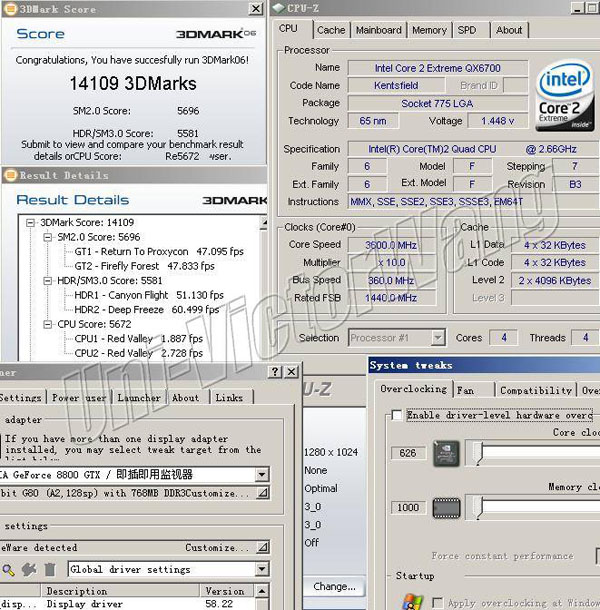Screen dimensions: 600x610
Task: Click Result Details scrollbar up arrow
Action: pos(263,223)
